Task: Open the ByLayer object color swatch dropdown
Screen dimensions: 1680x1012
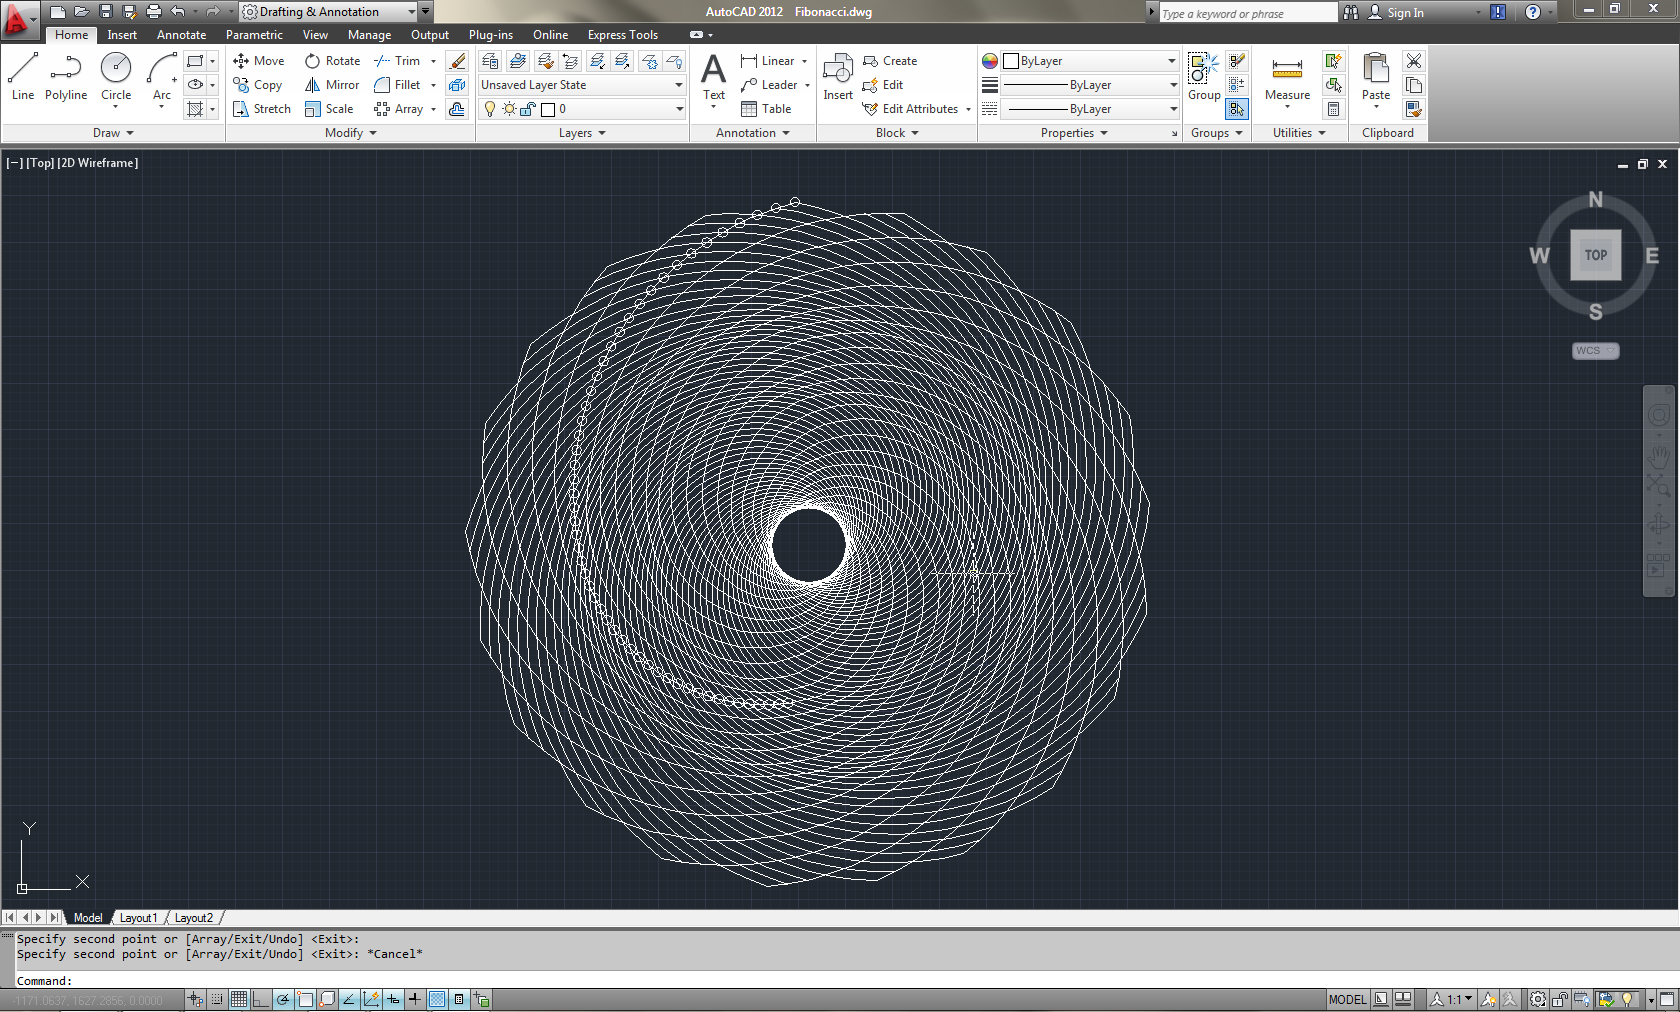Action: point(1091,61)
